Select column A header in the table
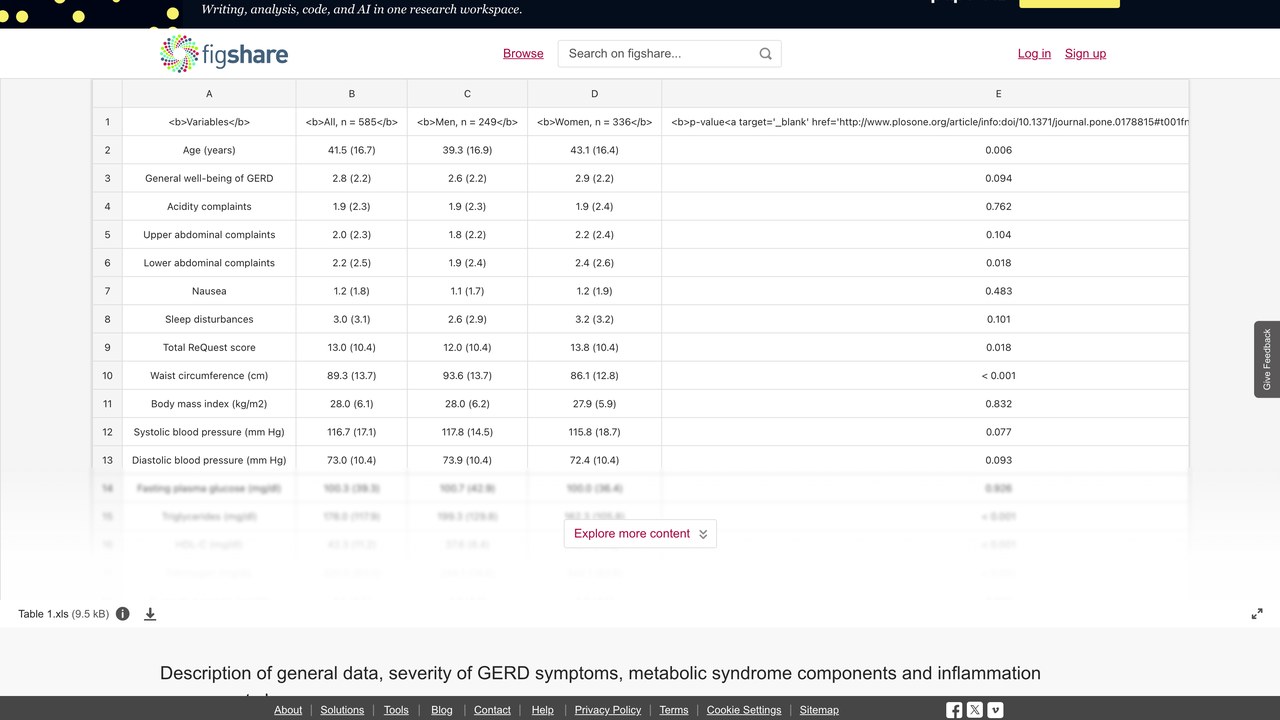The image size is (1280, 720). pyautogui.click(x=209, y=94)
